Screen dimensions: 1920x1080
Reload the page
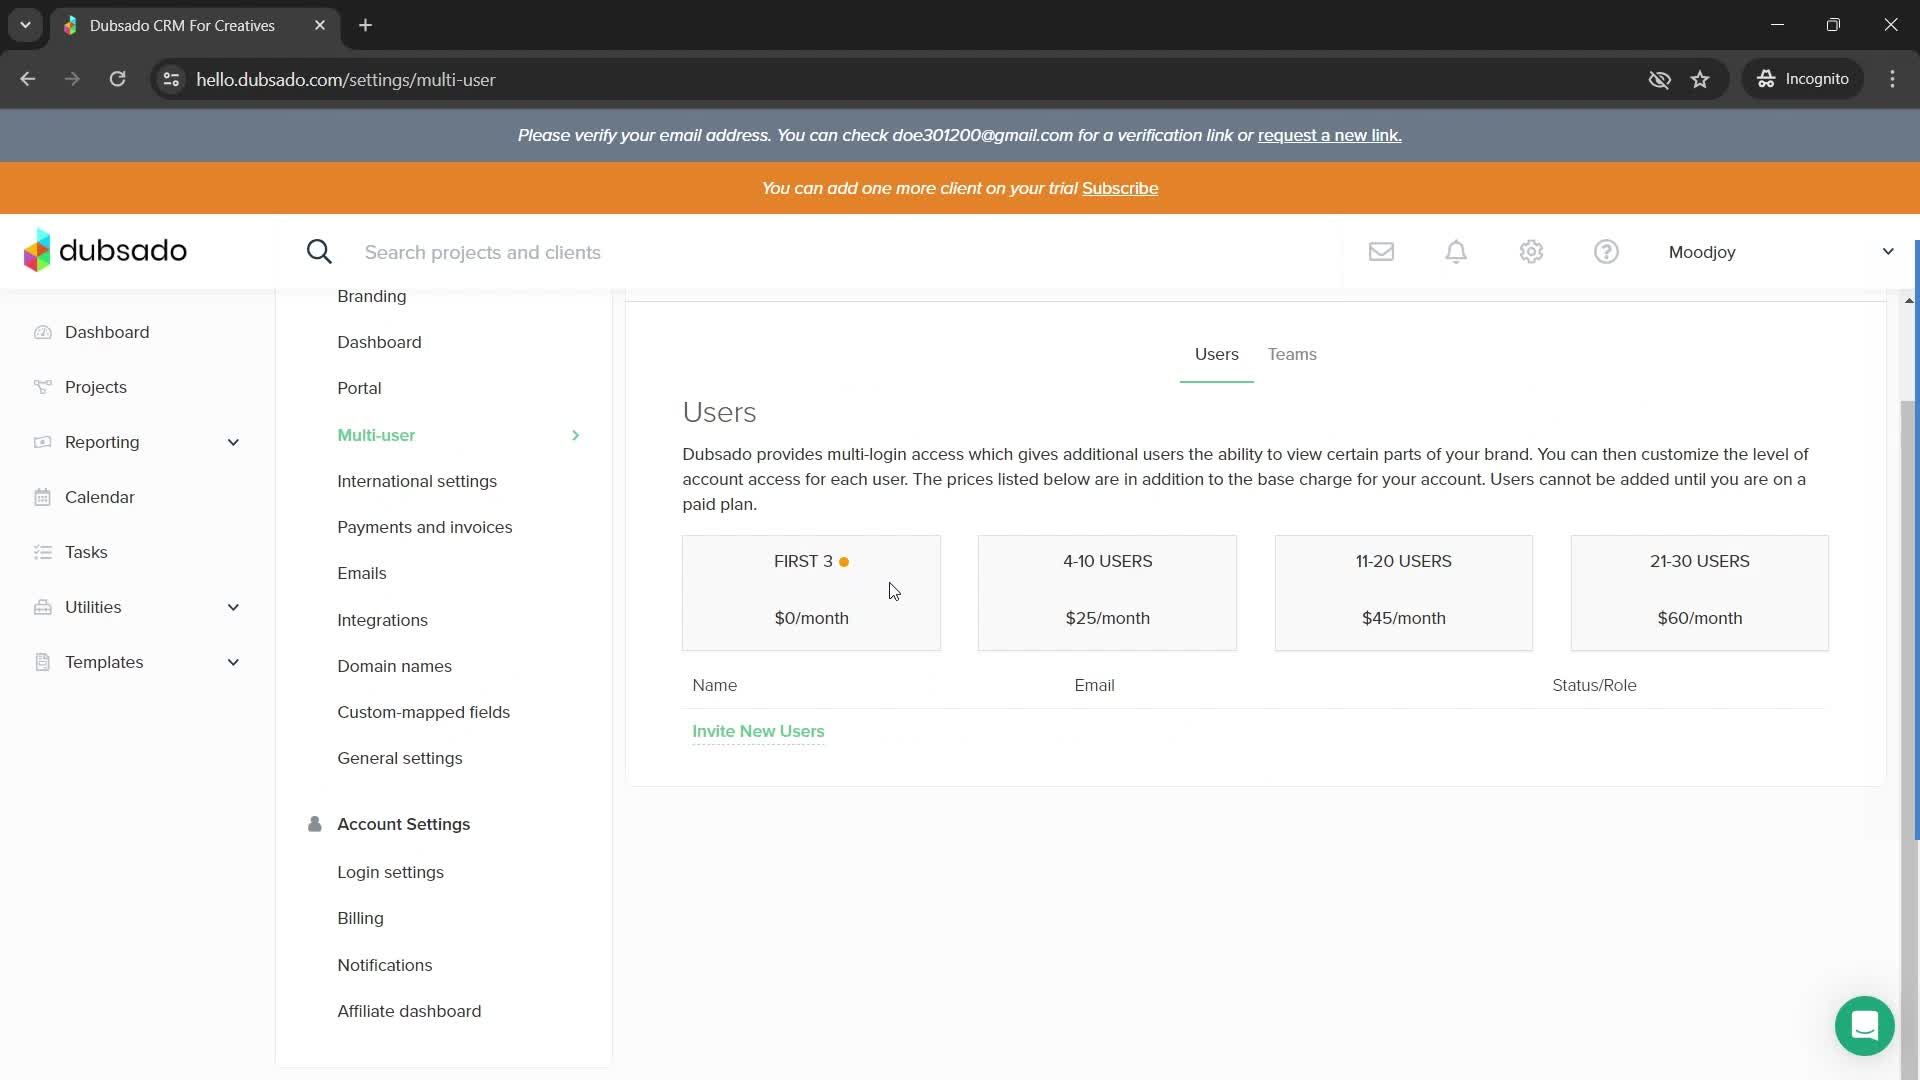point(117,79)
